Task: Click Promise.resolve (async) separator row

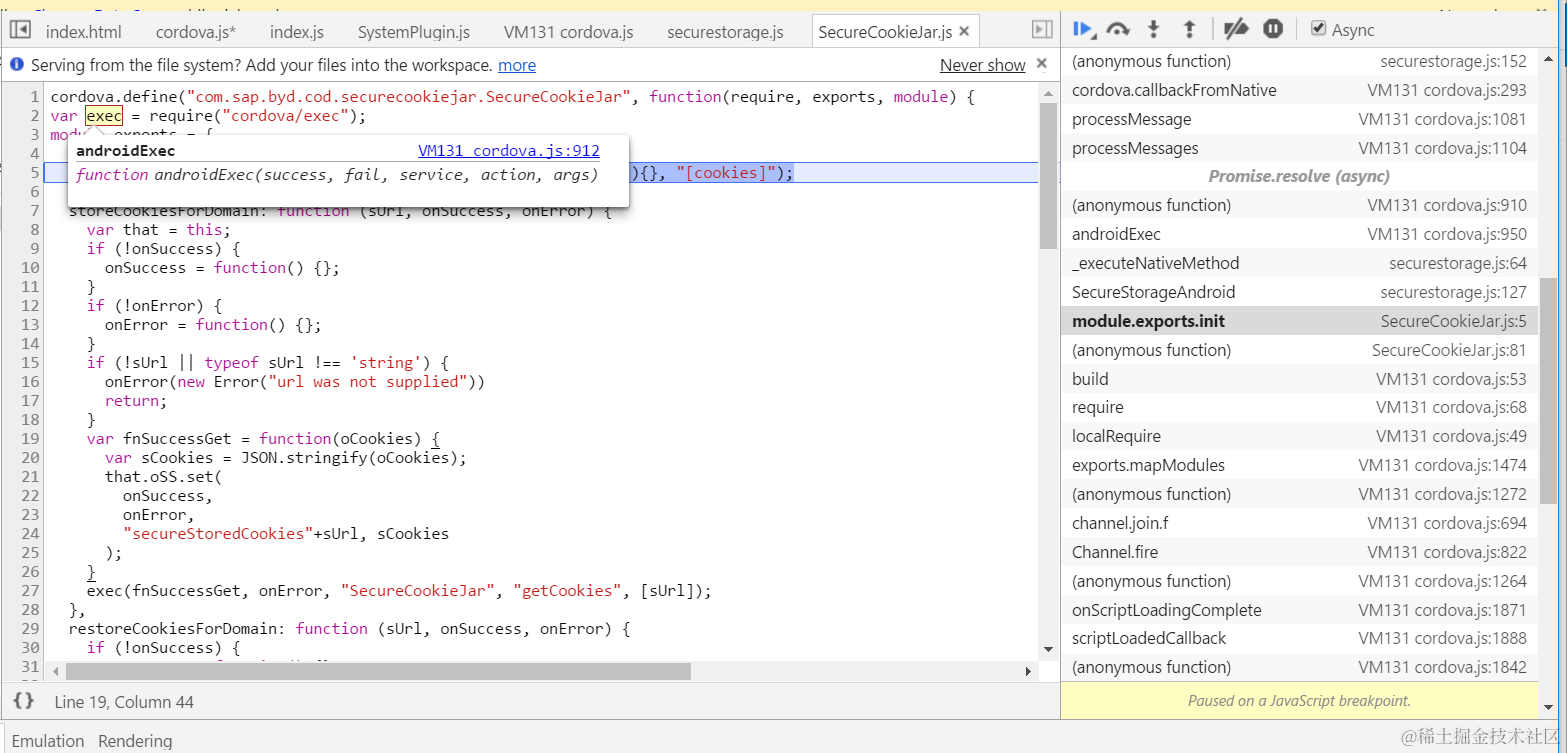Action: pos(1299,176)
